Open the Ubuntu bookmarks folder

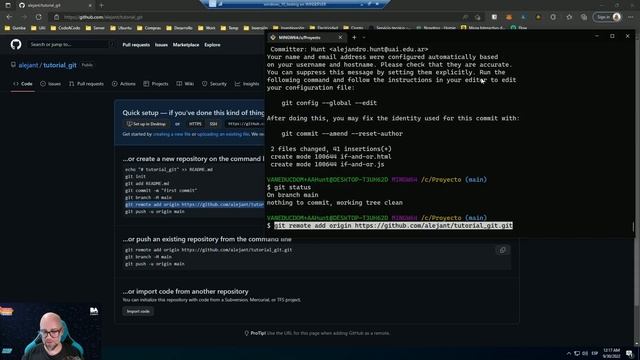(x=121, y=28)
